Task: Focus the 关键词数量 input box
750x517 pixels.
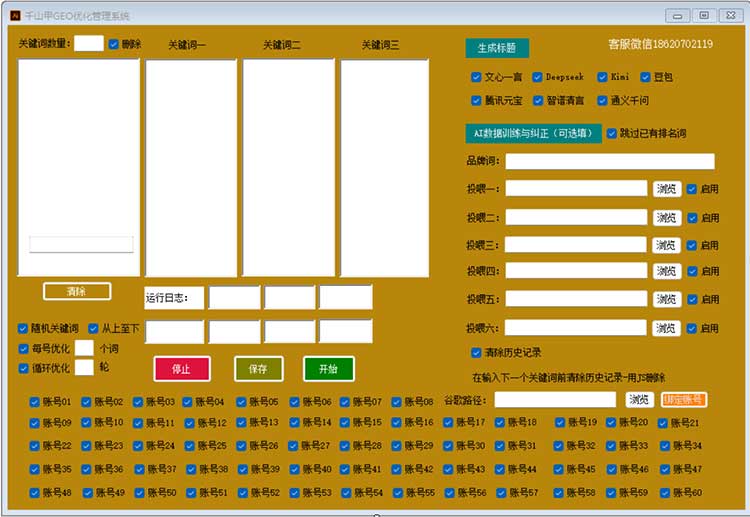Action: 88,43
